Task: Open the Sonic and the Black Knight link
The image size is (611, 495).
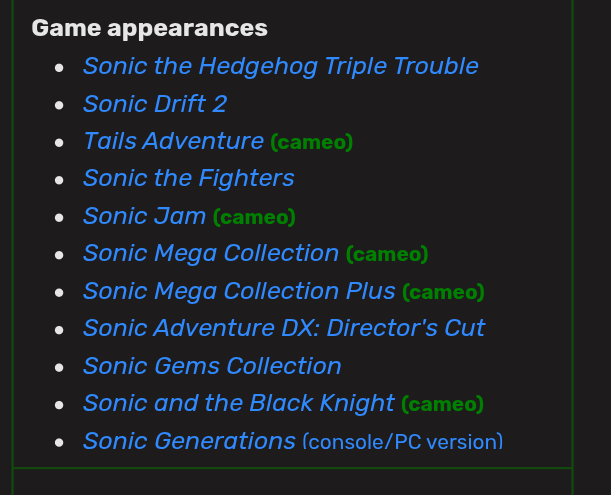Action: pos(238,403)
